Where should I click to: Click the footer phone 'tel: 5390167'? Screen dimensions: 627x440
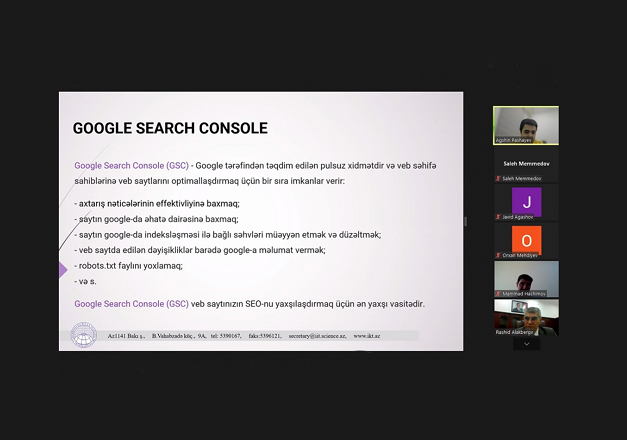coord(226,336)
